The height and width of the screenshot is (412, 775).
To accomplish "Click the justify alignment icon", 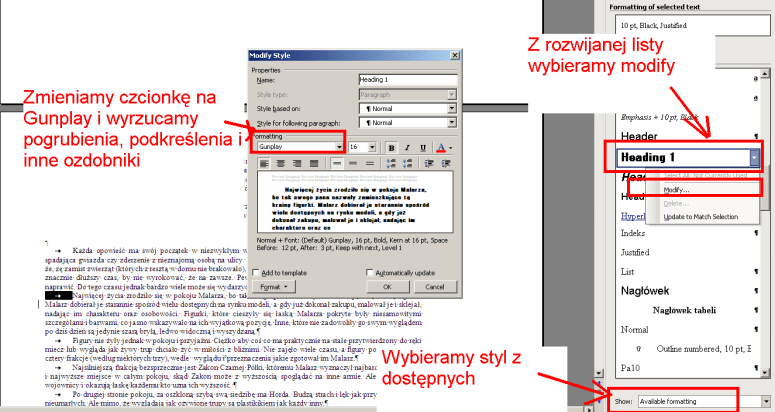I will [x=313, y=162].
